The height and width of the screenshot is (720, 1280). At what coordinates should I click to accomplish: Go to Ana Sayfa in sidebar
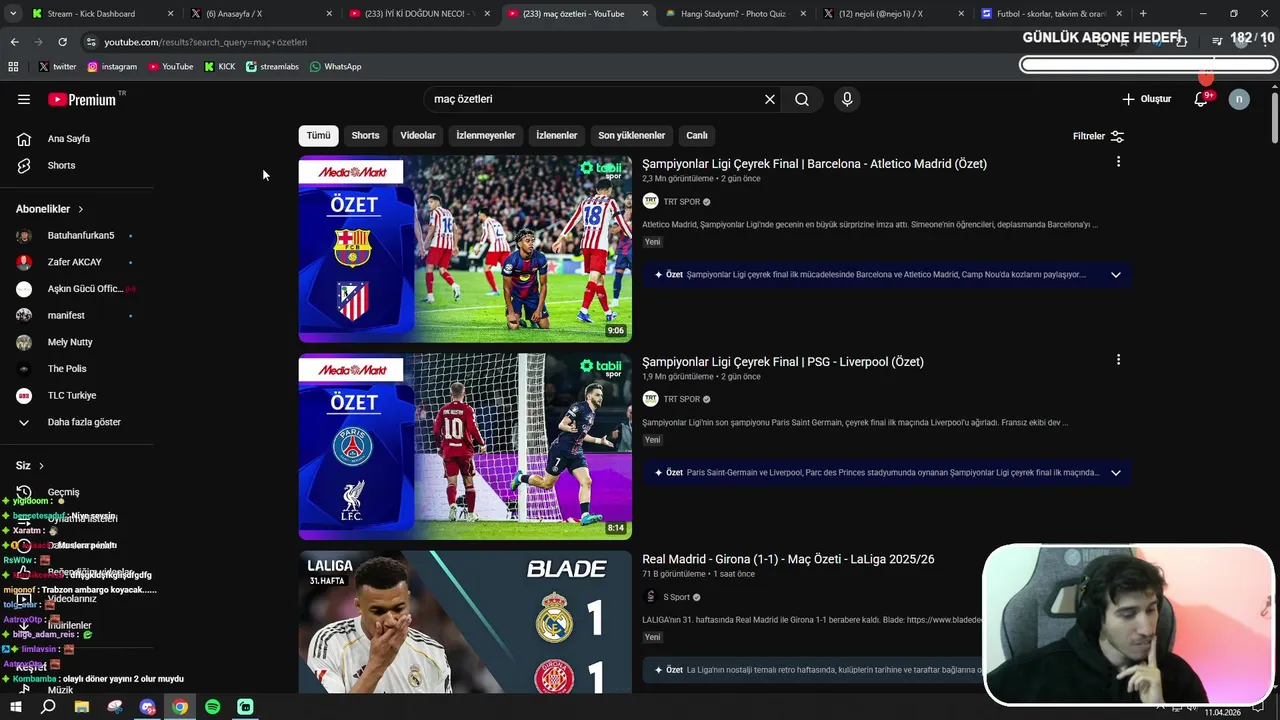pyautogui.click(x=68, y=139)
